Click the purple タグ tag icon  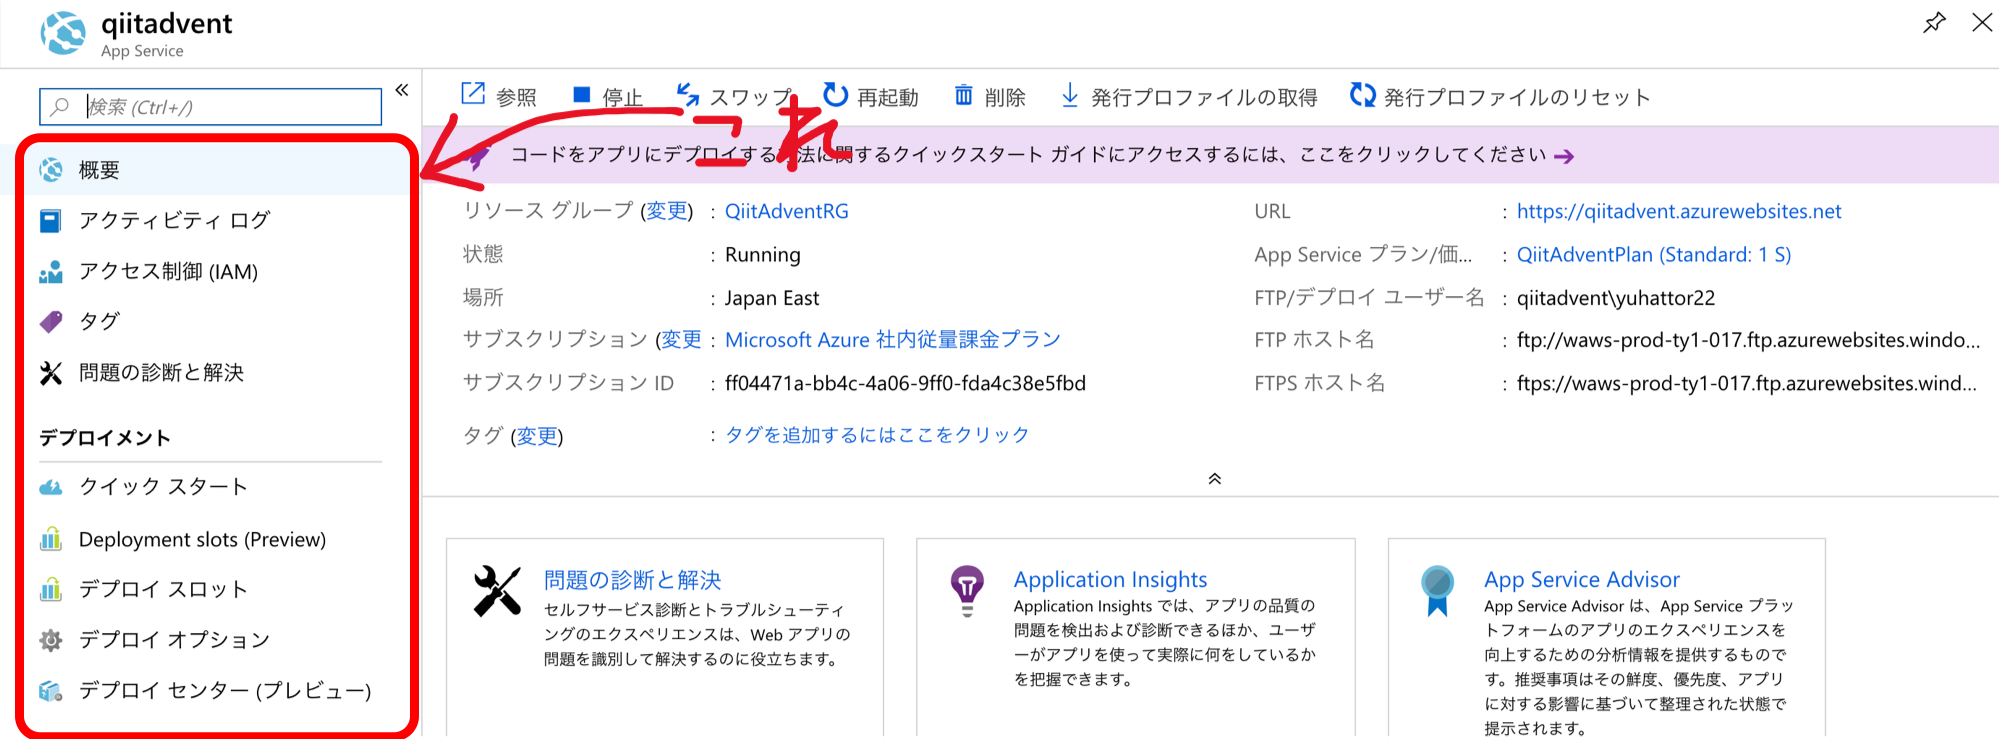coord(51,322)
